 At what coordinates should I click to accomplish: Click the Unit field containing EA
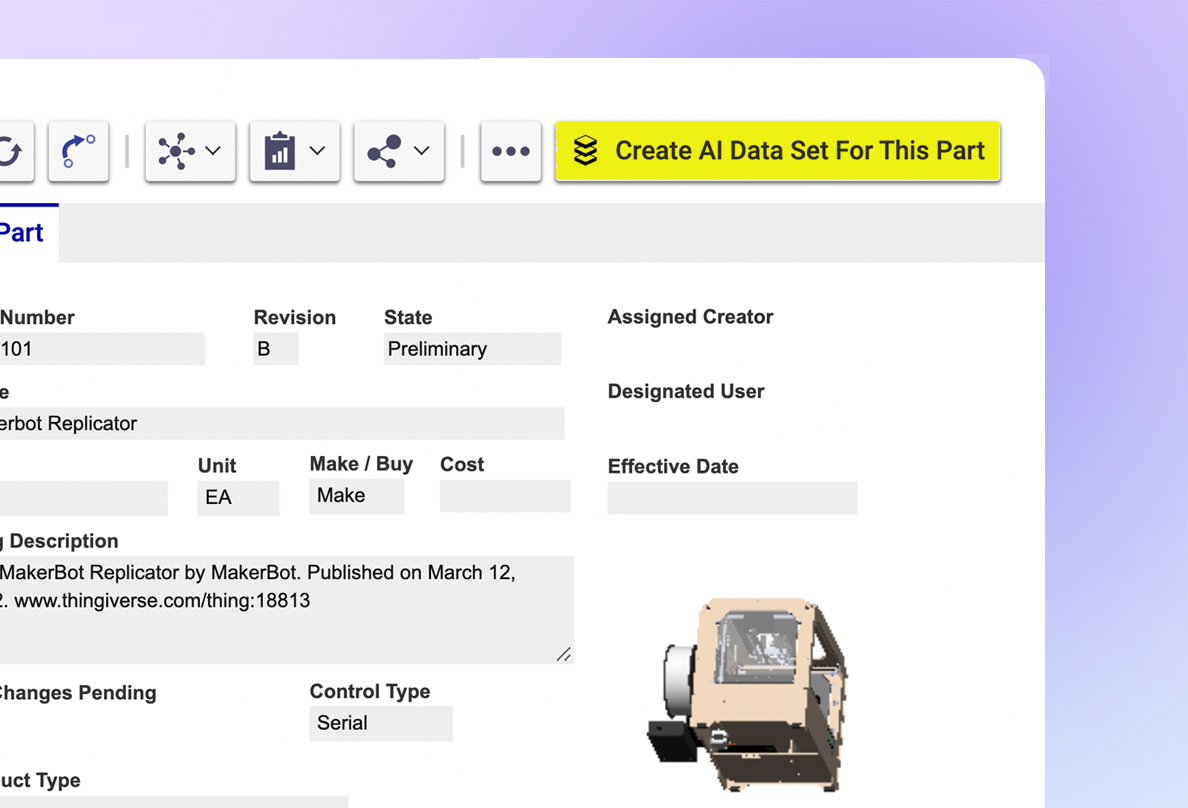[238, 498]
